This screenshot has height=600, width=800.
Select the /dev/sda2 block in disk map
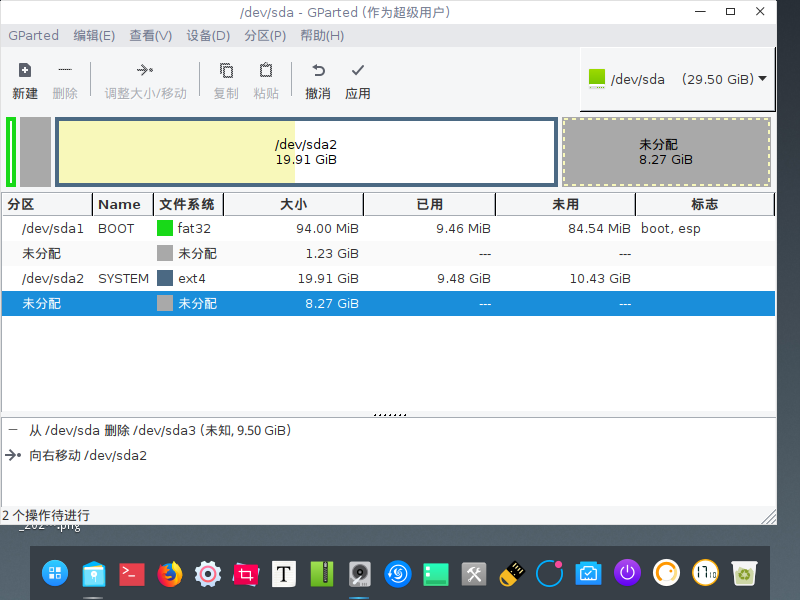[x=306, y=152]
